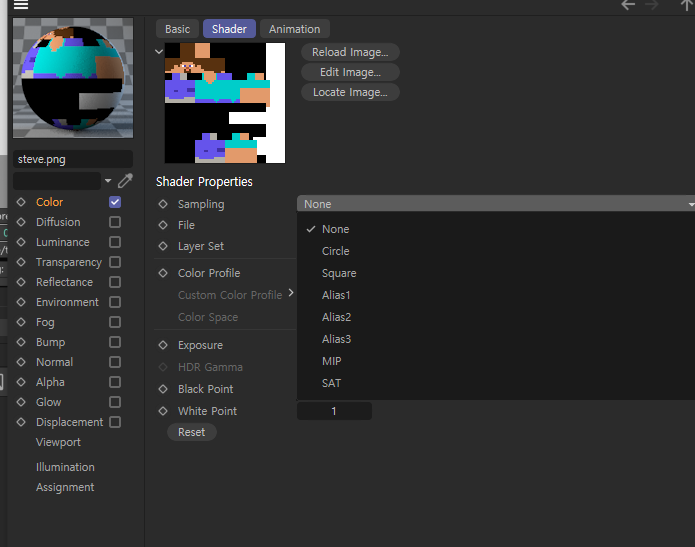Click keyframe diamond next to Glow
Viewport: 695px width, 547px height.
click(21, 402)
